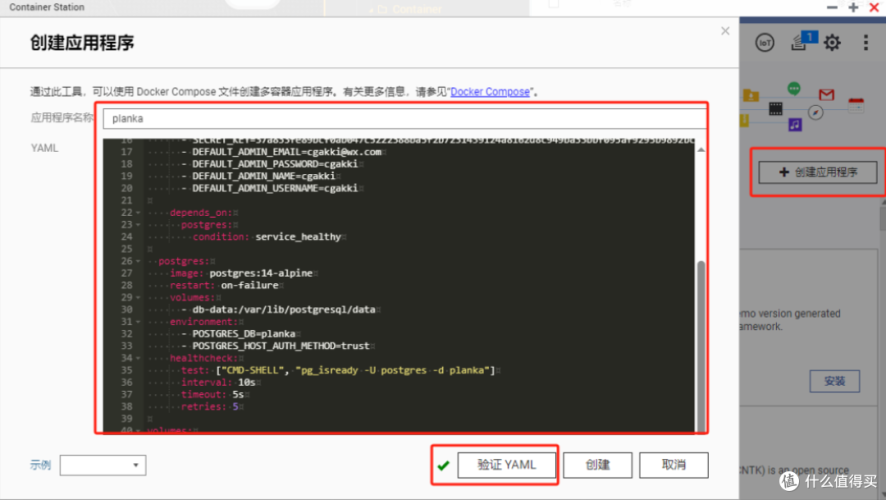
Task: Open the example (示例) dropdown
Action: [x=103, y=465]
